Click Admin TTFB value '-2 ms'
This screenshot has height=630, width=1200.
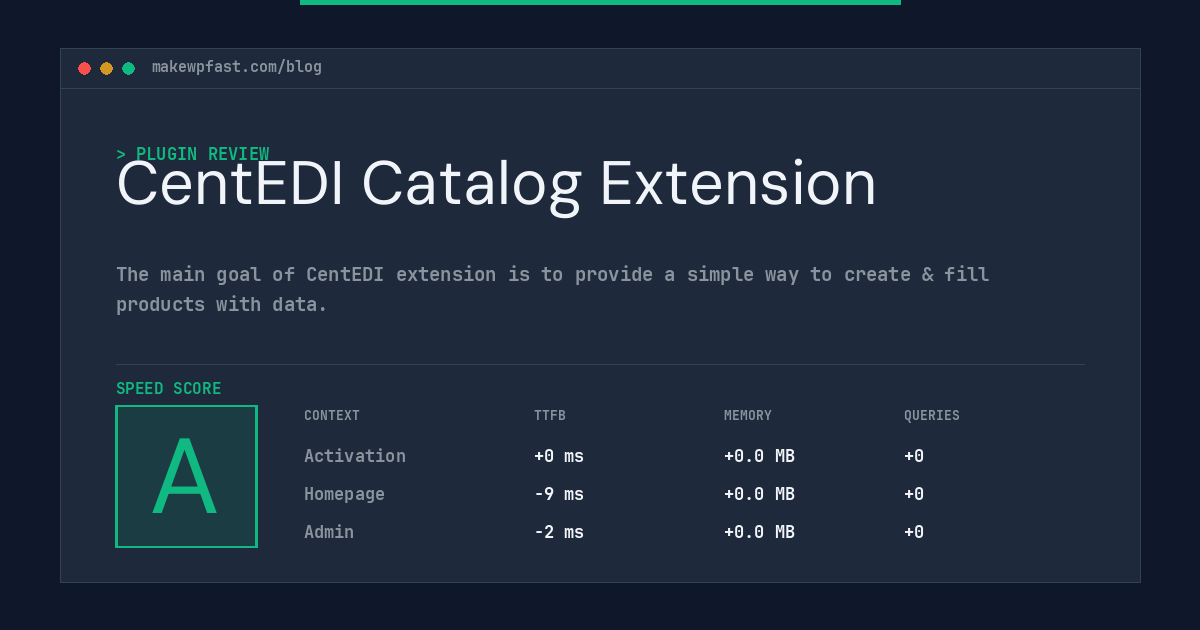point(559,532)
